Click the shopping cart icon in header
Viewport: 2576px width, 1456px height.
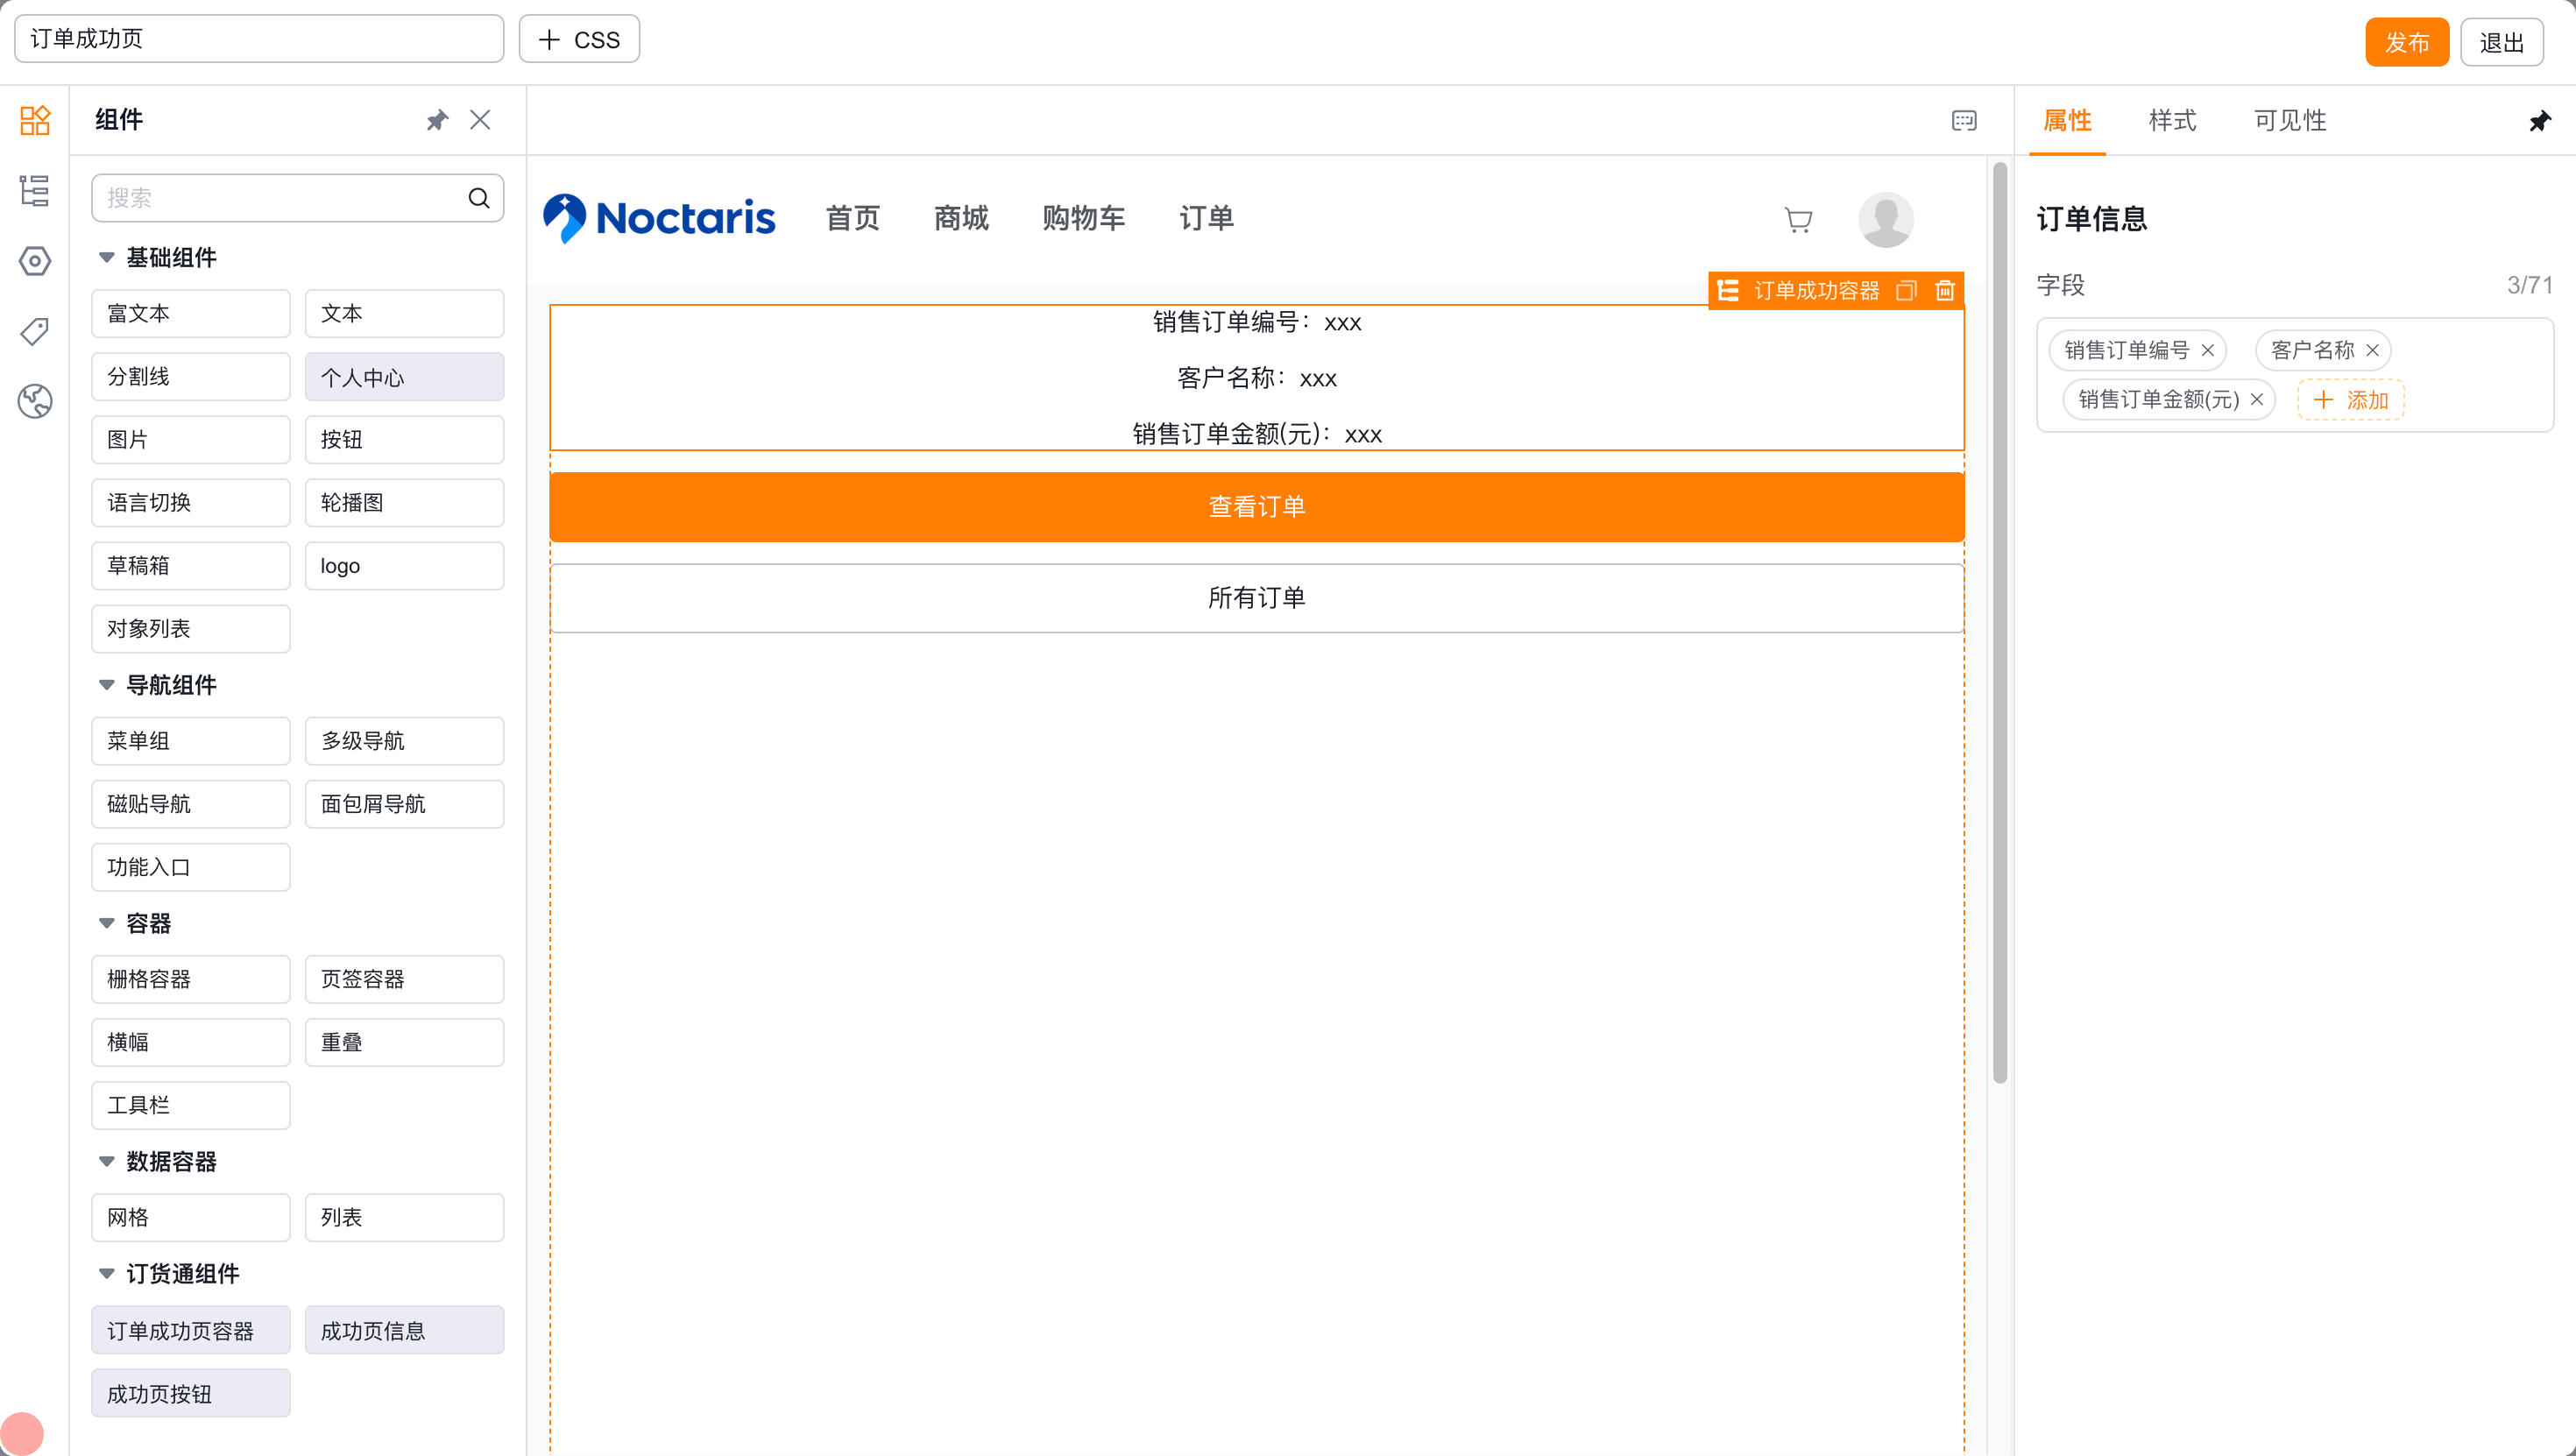click(1798, 219)
